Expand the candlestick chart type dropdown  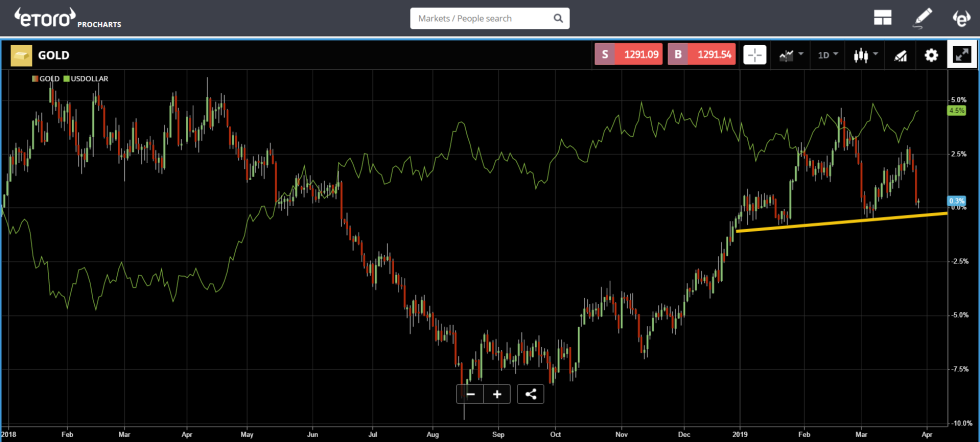[865, 55]
